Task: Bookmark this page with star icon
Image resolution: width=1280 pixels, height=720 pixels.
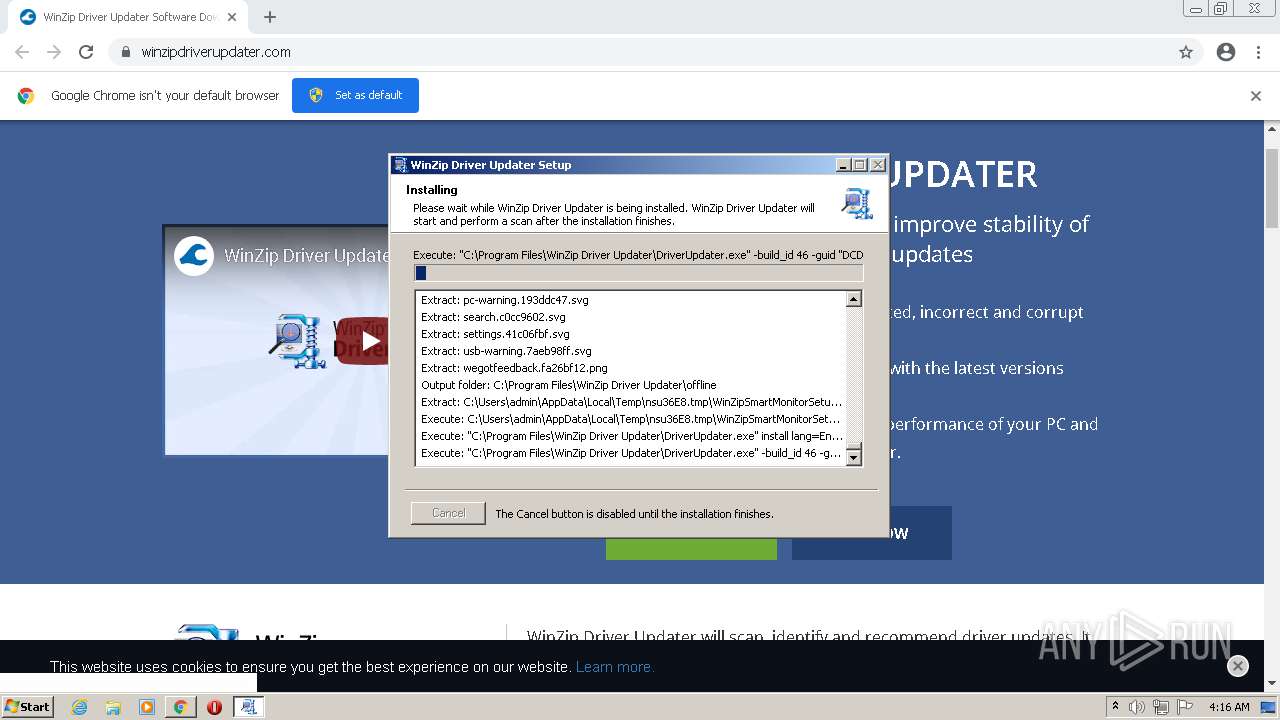Action: tap(1186, 52)
